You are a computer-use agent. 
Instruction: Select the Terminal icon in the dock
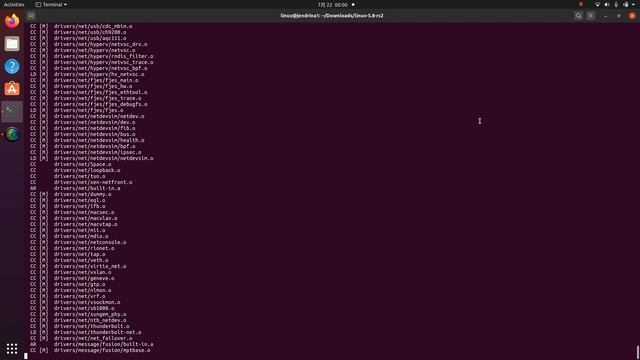pos(12,111)
